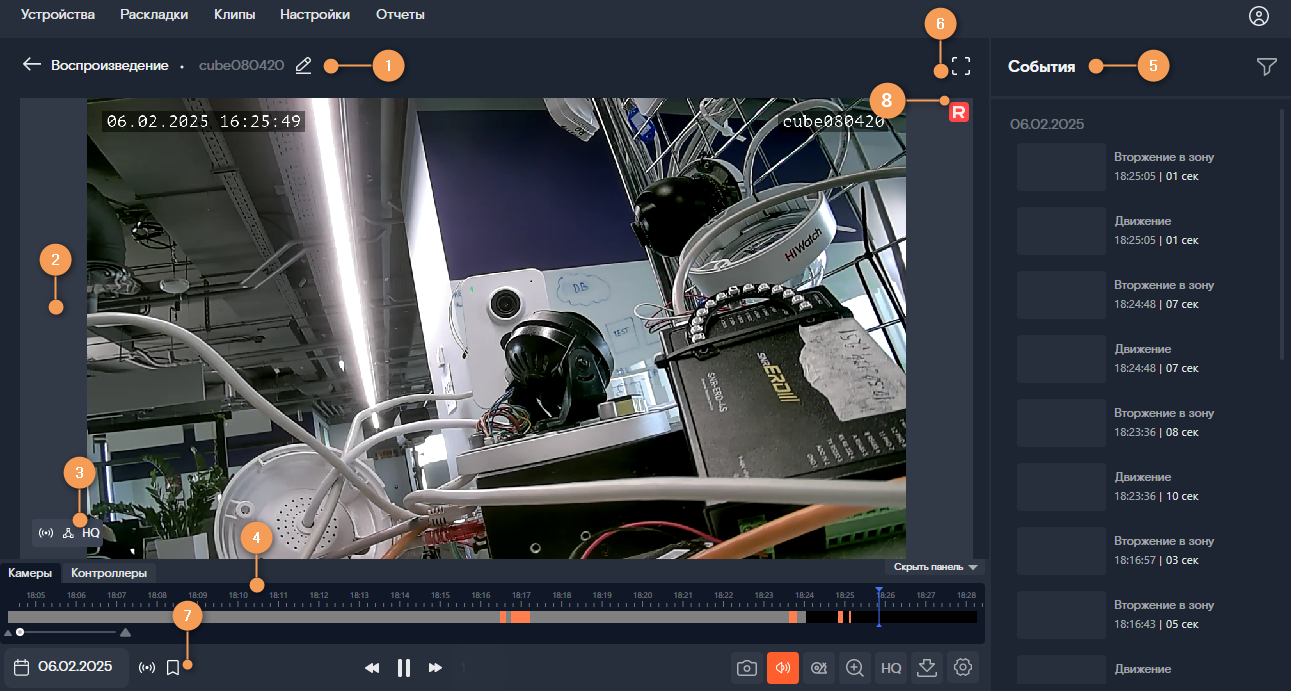Take a snapshot with the camera icon
The width and height of the screenshot is (1291, 691).
[746, 668]
